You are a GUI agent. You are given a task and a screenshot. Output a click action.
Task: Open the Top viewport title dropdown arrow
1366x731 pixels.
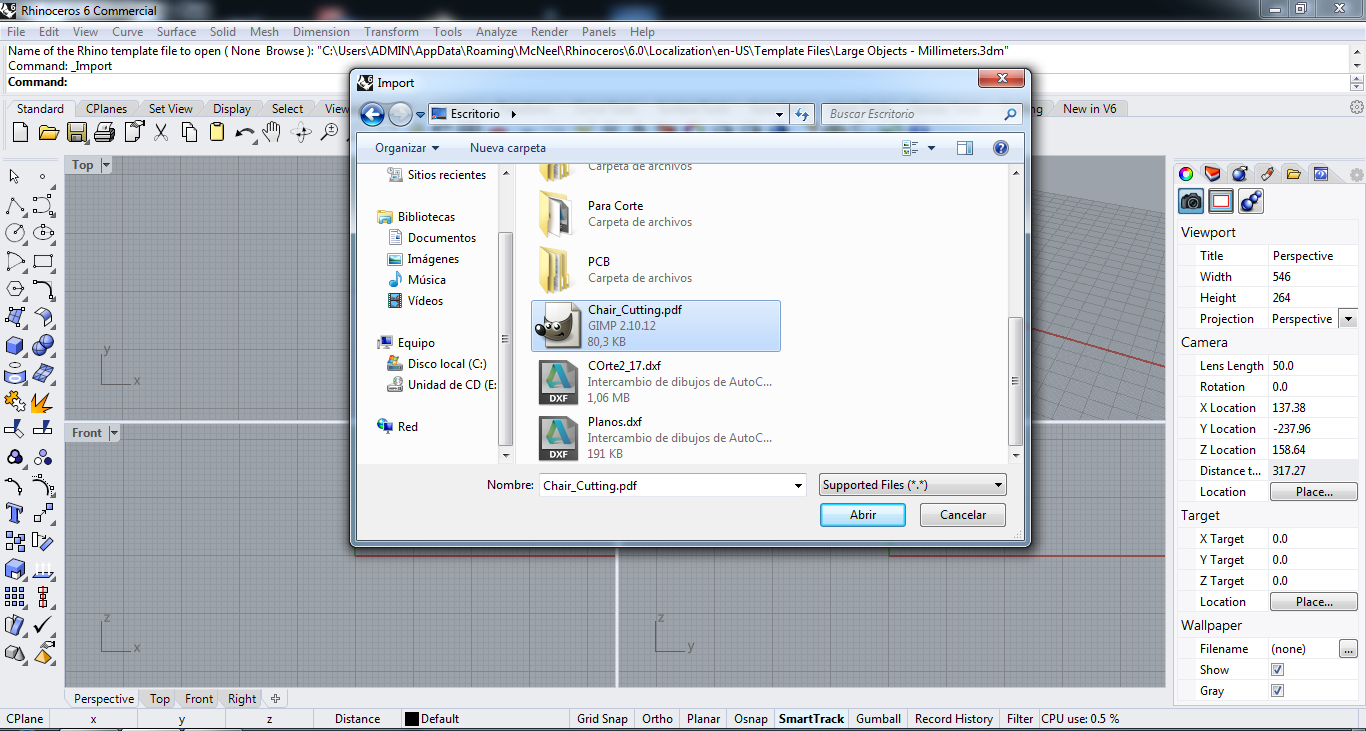(x=105, y=165)
